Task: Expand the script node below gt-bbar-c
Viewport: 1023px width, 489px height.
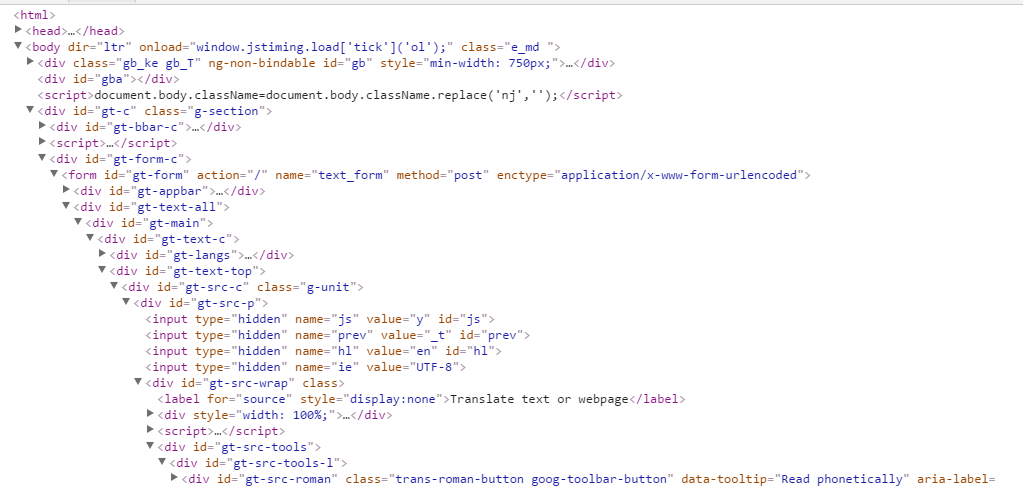Action: coord(42,142)
